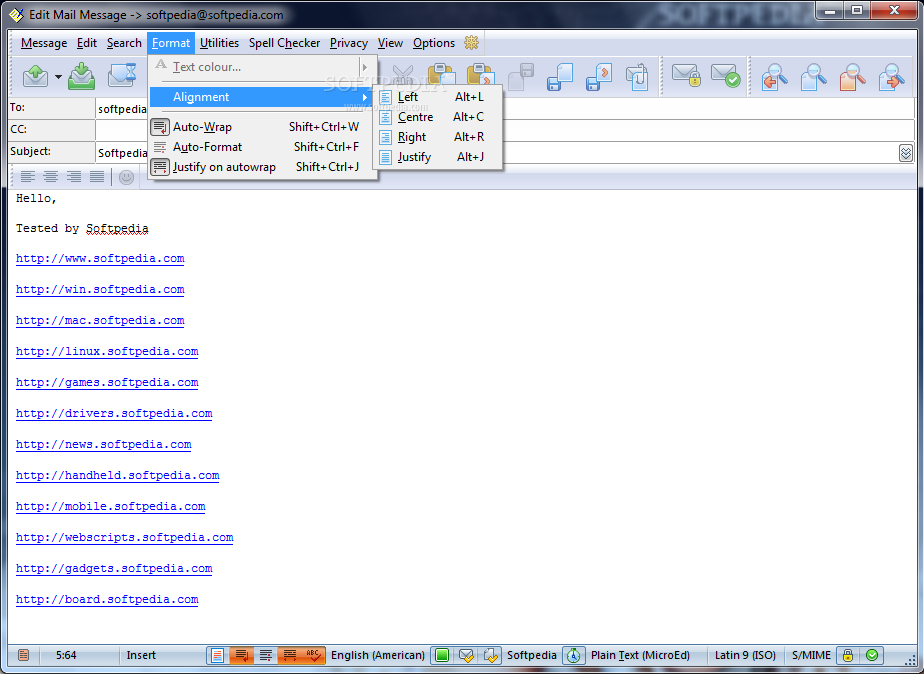Click the paperclip attachment toolbar icon

click(638, 77)
